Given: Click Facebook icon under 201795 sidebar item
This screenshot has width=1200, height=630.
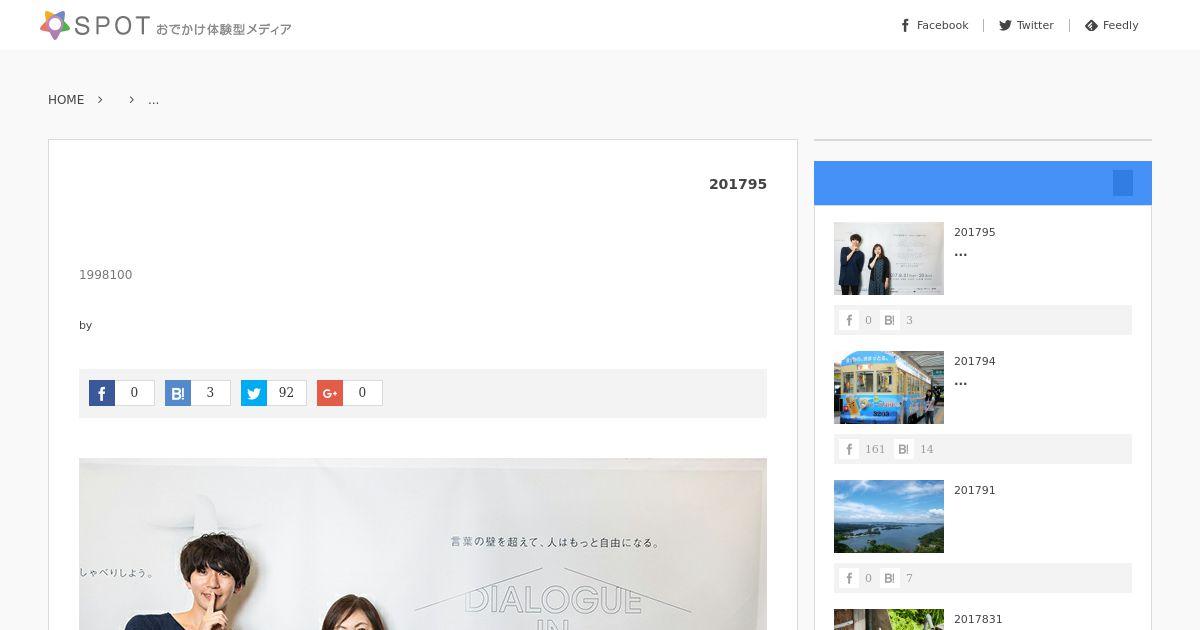Looking at the screenshot, I should pos(849,320).
